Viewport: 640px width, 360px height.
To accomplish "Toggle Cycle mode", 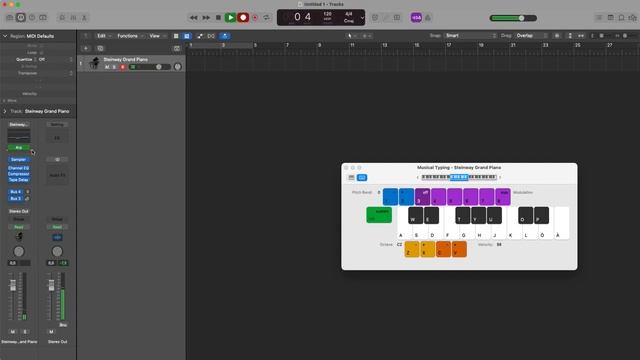I will point(267,18).
